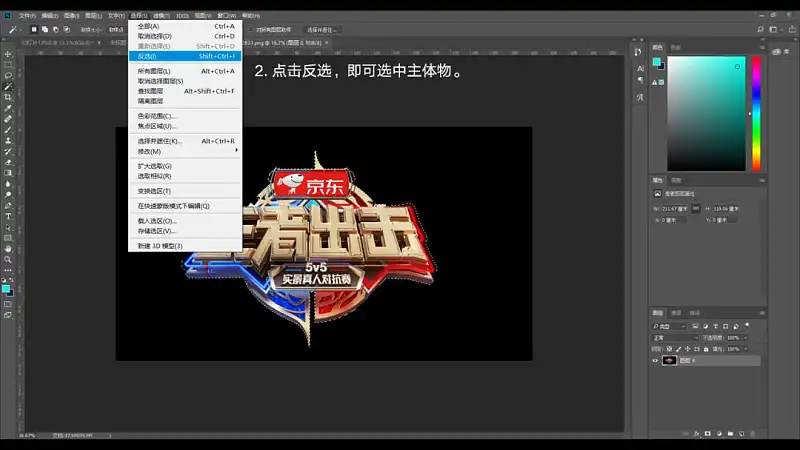This screenshot has height=450, width=800.
Task: Select the Hand tool
Action: 8,249
